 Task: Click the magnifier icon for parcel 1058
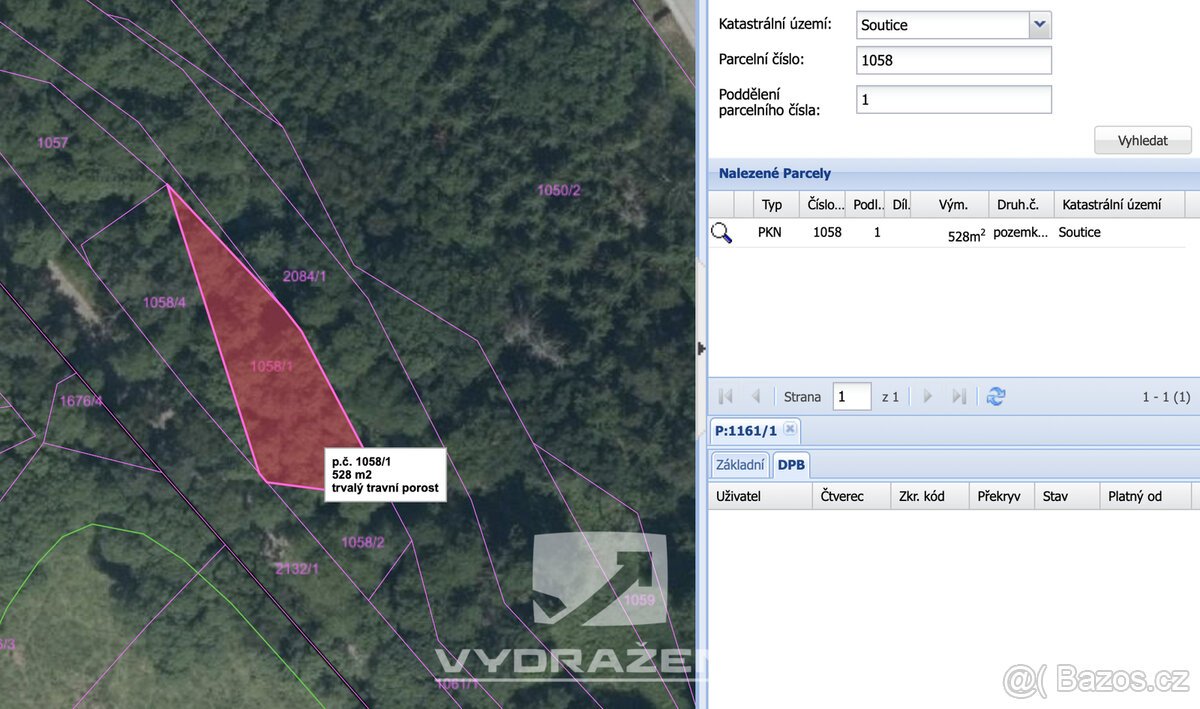tap(721, 233)
